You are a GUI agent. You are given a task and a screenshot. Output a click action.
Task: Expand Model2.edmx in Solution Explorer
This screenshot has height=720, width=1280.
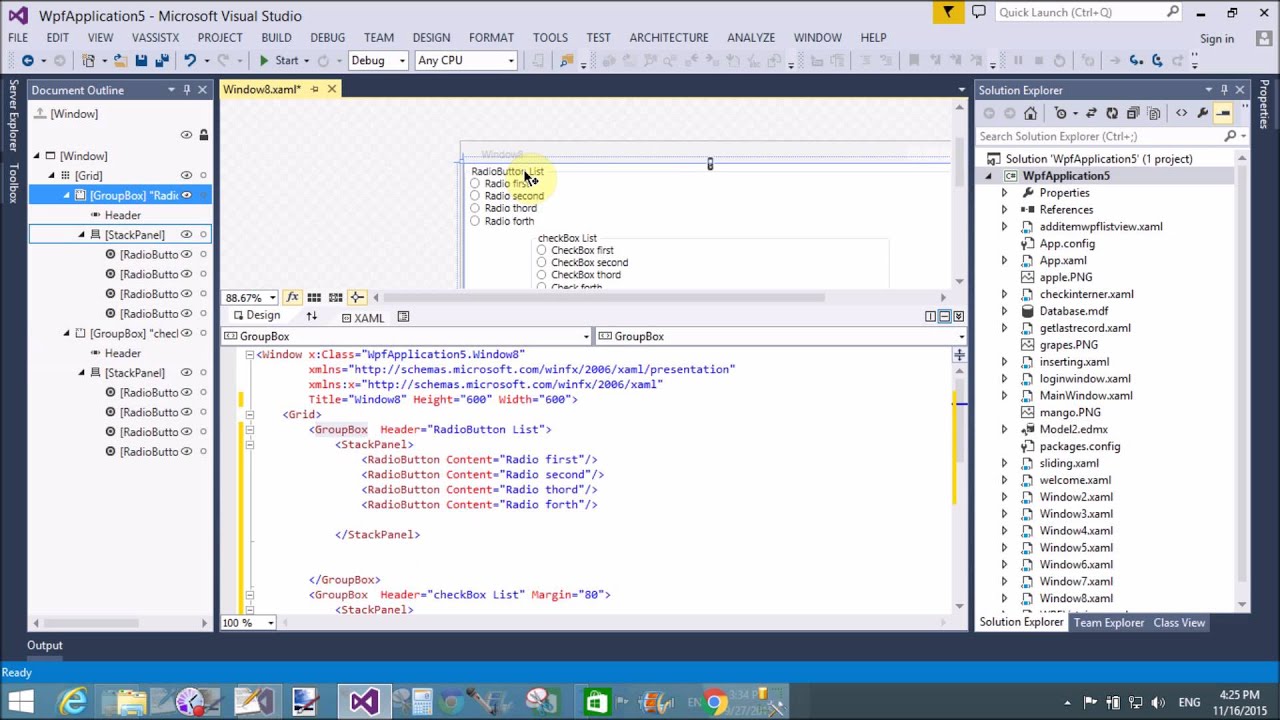[x=1004, y=429]
